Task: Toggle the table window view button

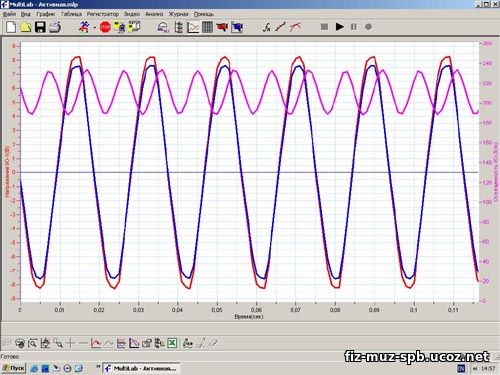Action: [x=207, y=27]
